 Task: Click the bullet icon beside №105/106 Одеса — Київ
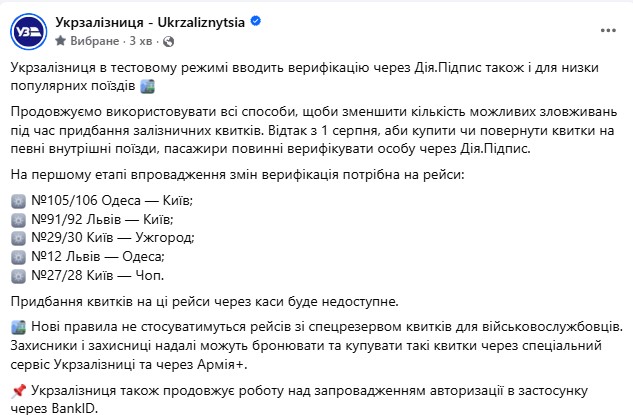19,201
